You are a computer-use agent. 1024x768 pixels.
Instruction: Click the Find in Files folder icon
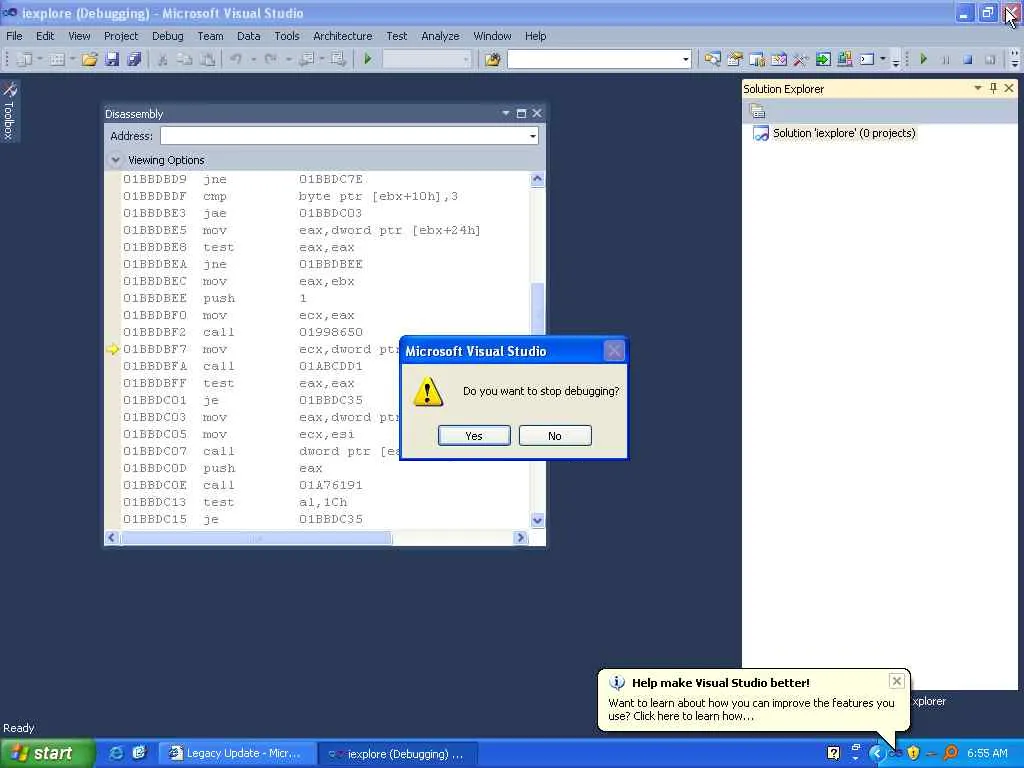[492, 59]
